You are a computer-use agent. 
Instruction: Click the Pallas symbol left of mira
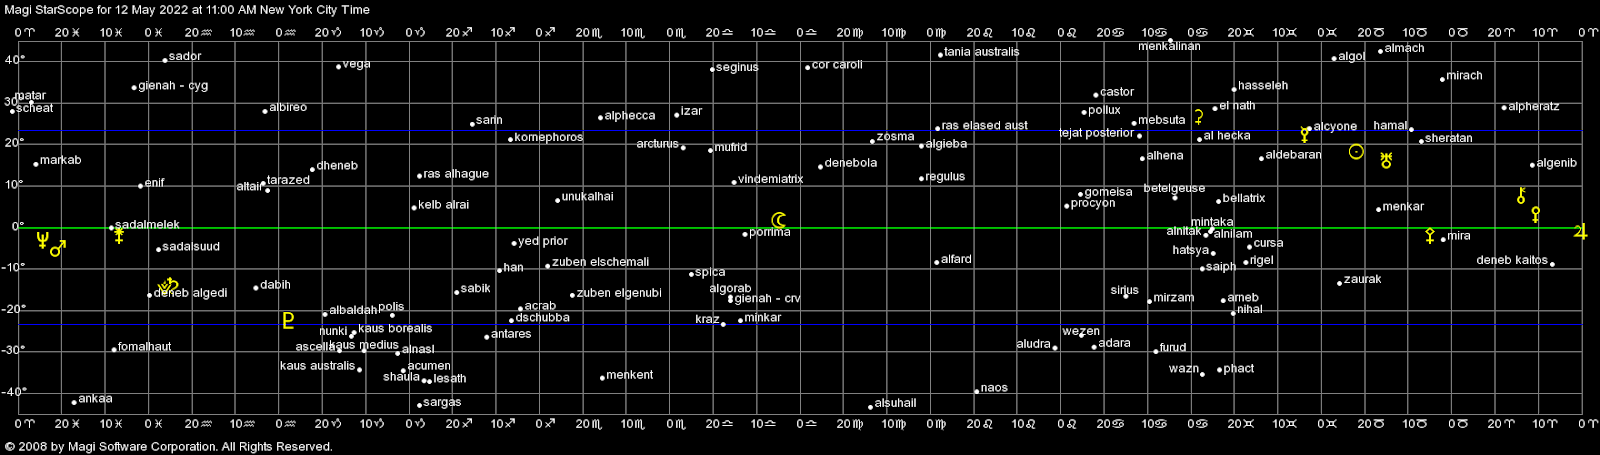1430,236
